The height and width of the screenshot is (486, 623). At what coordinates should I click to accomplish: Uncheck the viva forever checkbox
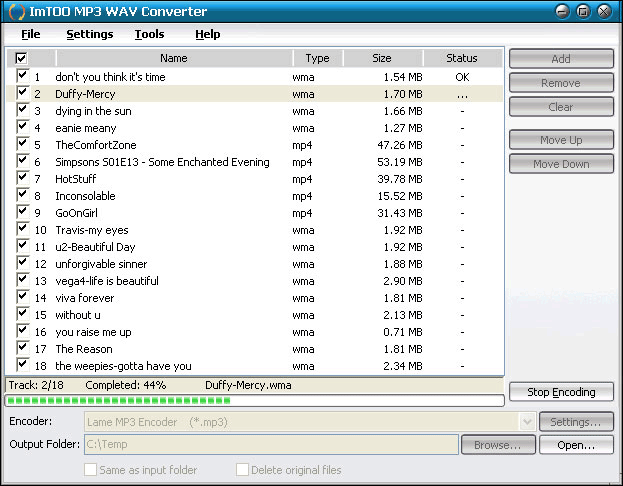pos(23,297)
